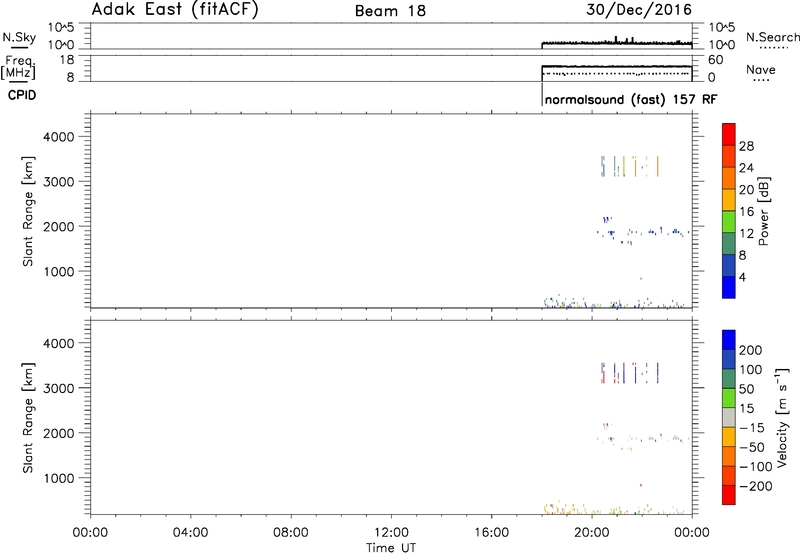Screen dimensions: 800x554
Task: Click the "12" Power colorbar tick label
Action: coord(746,233)
